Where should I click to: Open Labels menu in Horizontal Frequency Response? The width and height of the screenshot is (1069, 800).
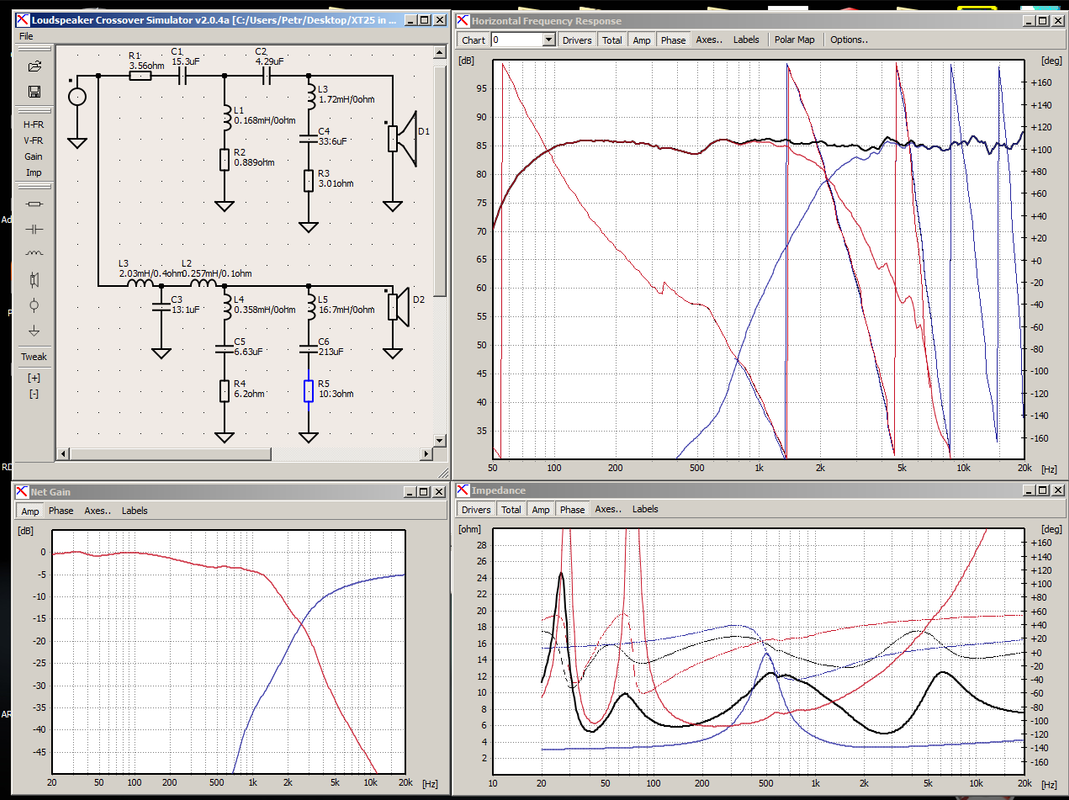click(746, 40)
